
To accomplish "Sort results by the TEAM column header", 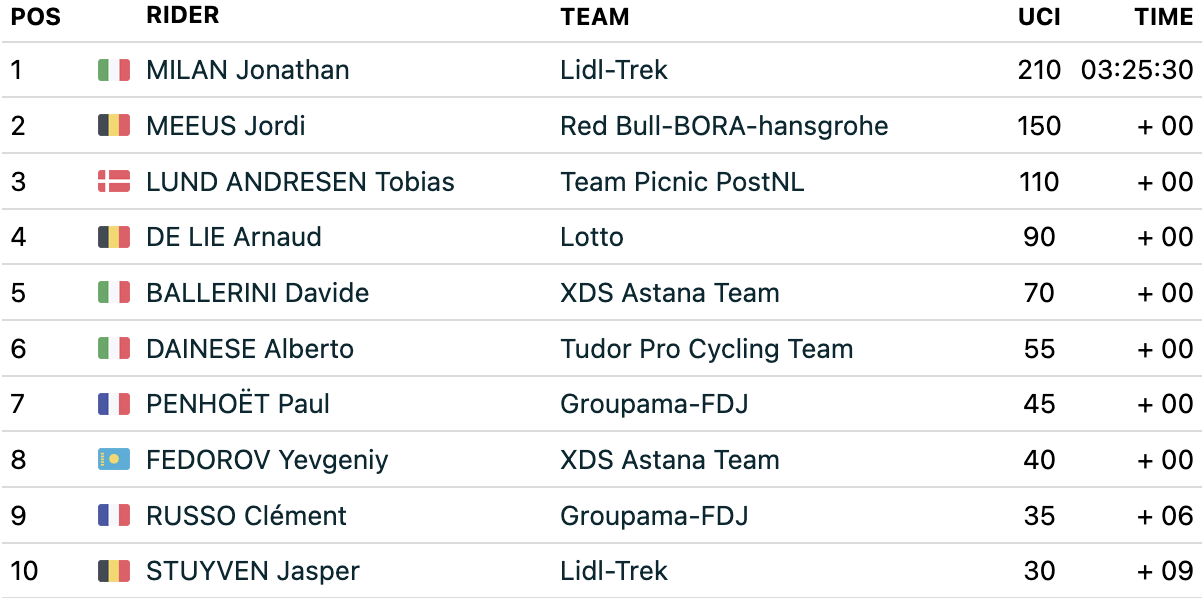I will pyautogui.click(x=595, y=17).
